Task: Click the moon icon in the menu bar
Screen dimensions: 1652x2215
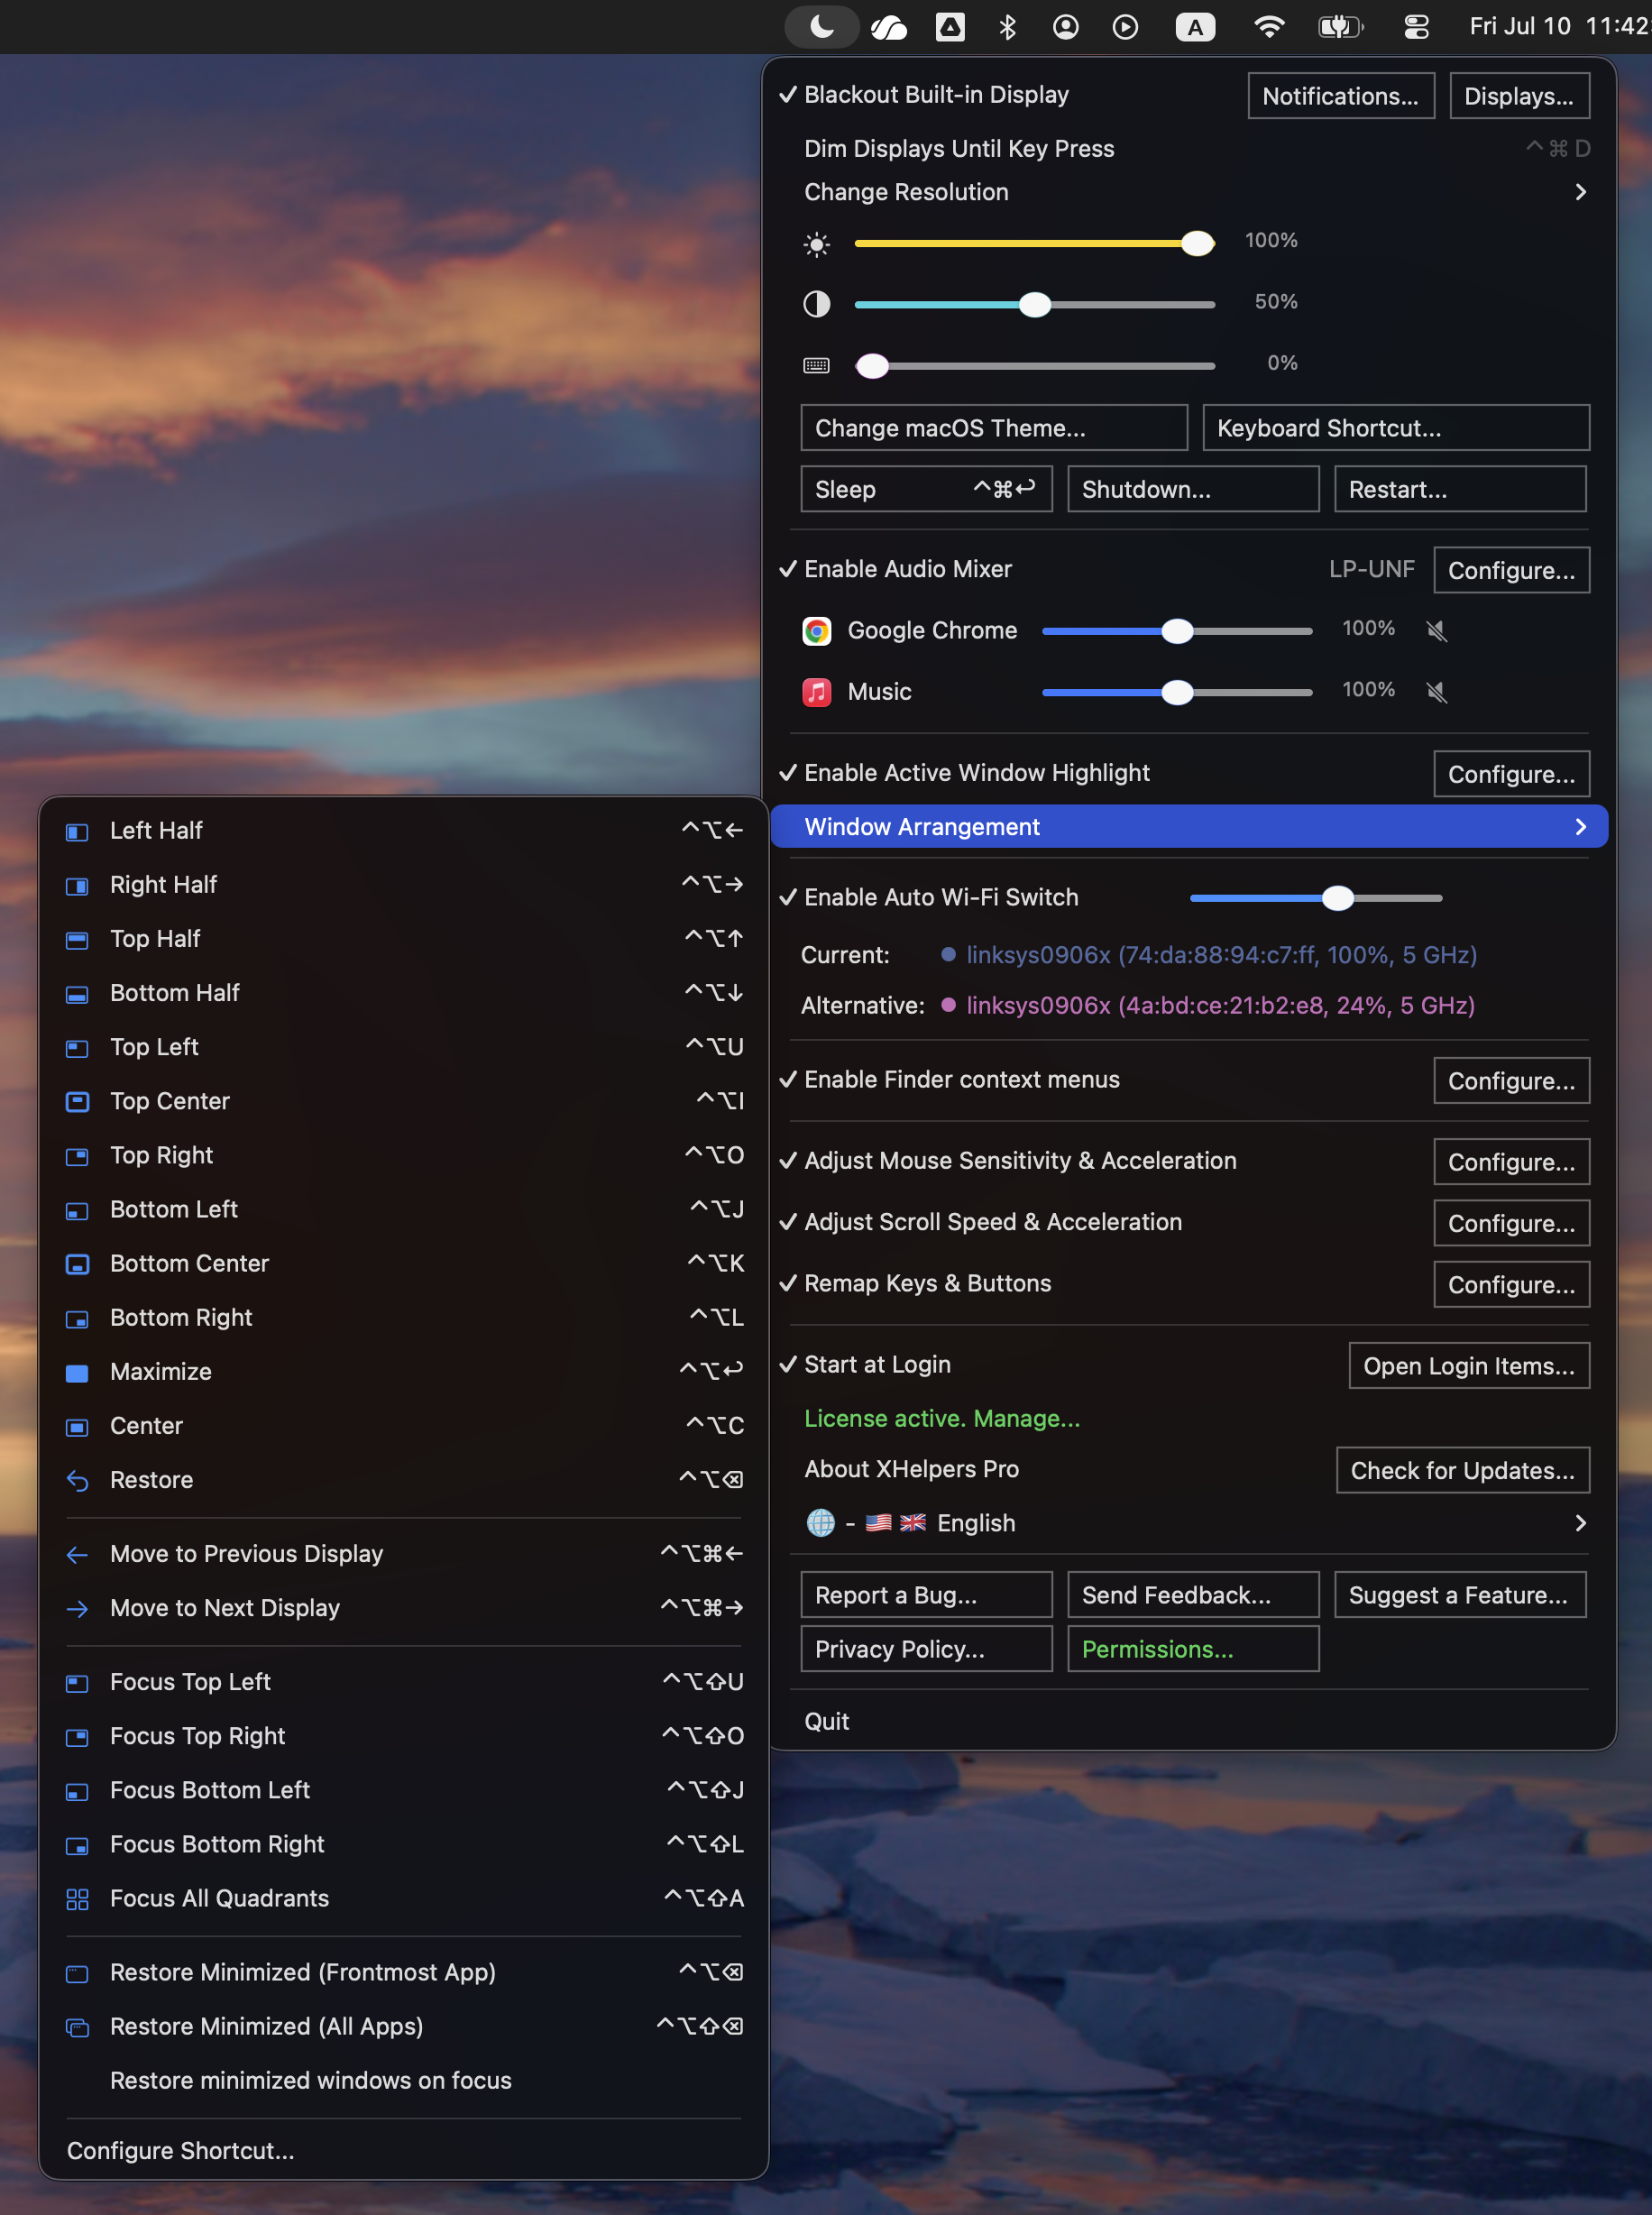Action: tap(822, 27)
